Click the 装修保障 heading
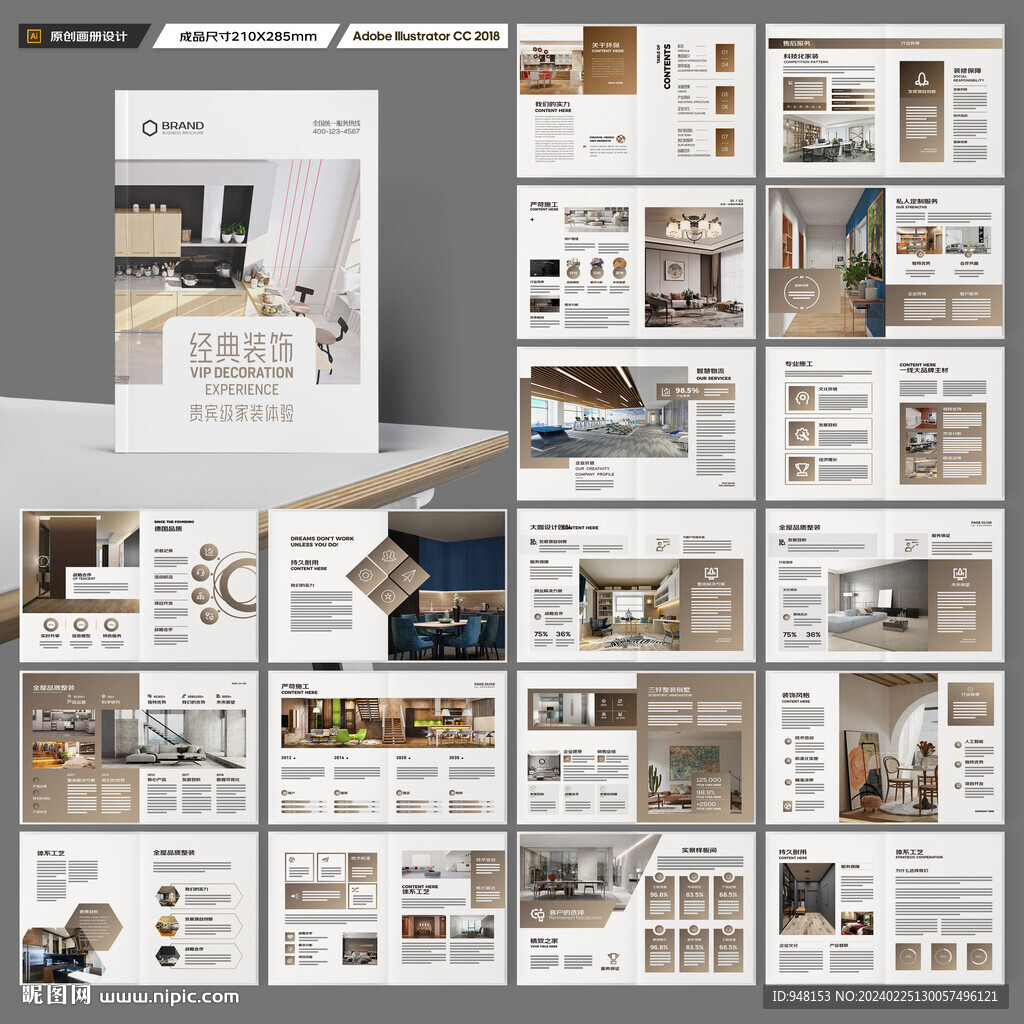Image resolution: width=1024 pixels, height=1024 pixels. (967, 71)
